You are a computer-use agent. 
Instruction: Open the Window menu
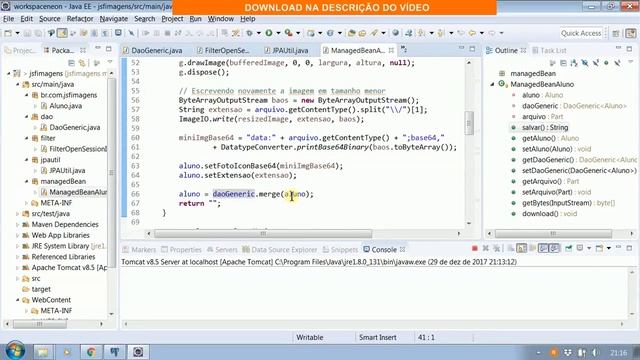click(x=221, y=19)
